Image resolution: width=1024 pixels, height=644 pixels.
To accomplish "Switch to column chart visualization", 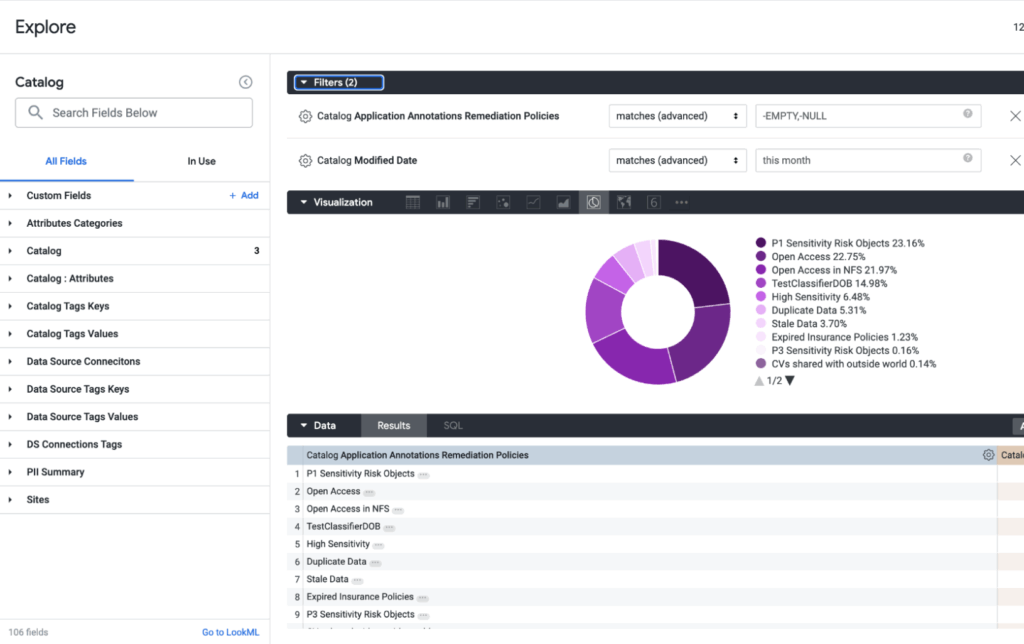I will 442,202.
